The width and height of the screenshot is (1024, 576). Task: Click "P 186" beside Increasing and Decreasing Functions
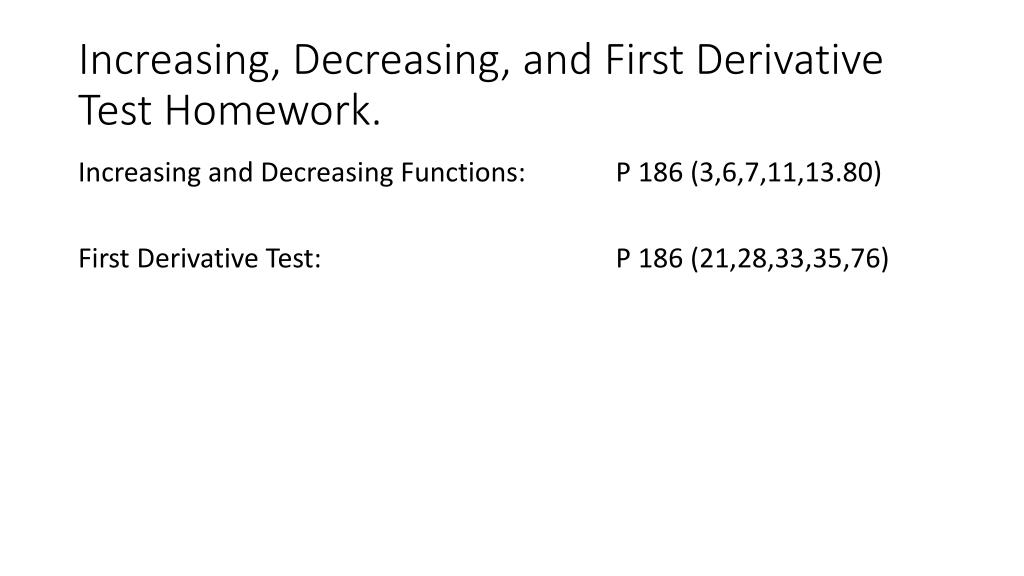pyautogui.click(x=649, y=172)
